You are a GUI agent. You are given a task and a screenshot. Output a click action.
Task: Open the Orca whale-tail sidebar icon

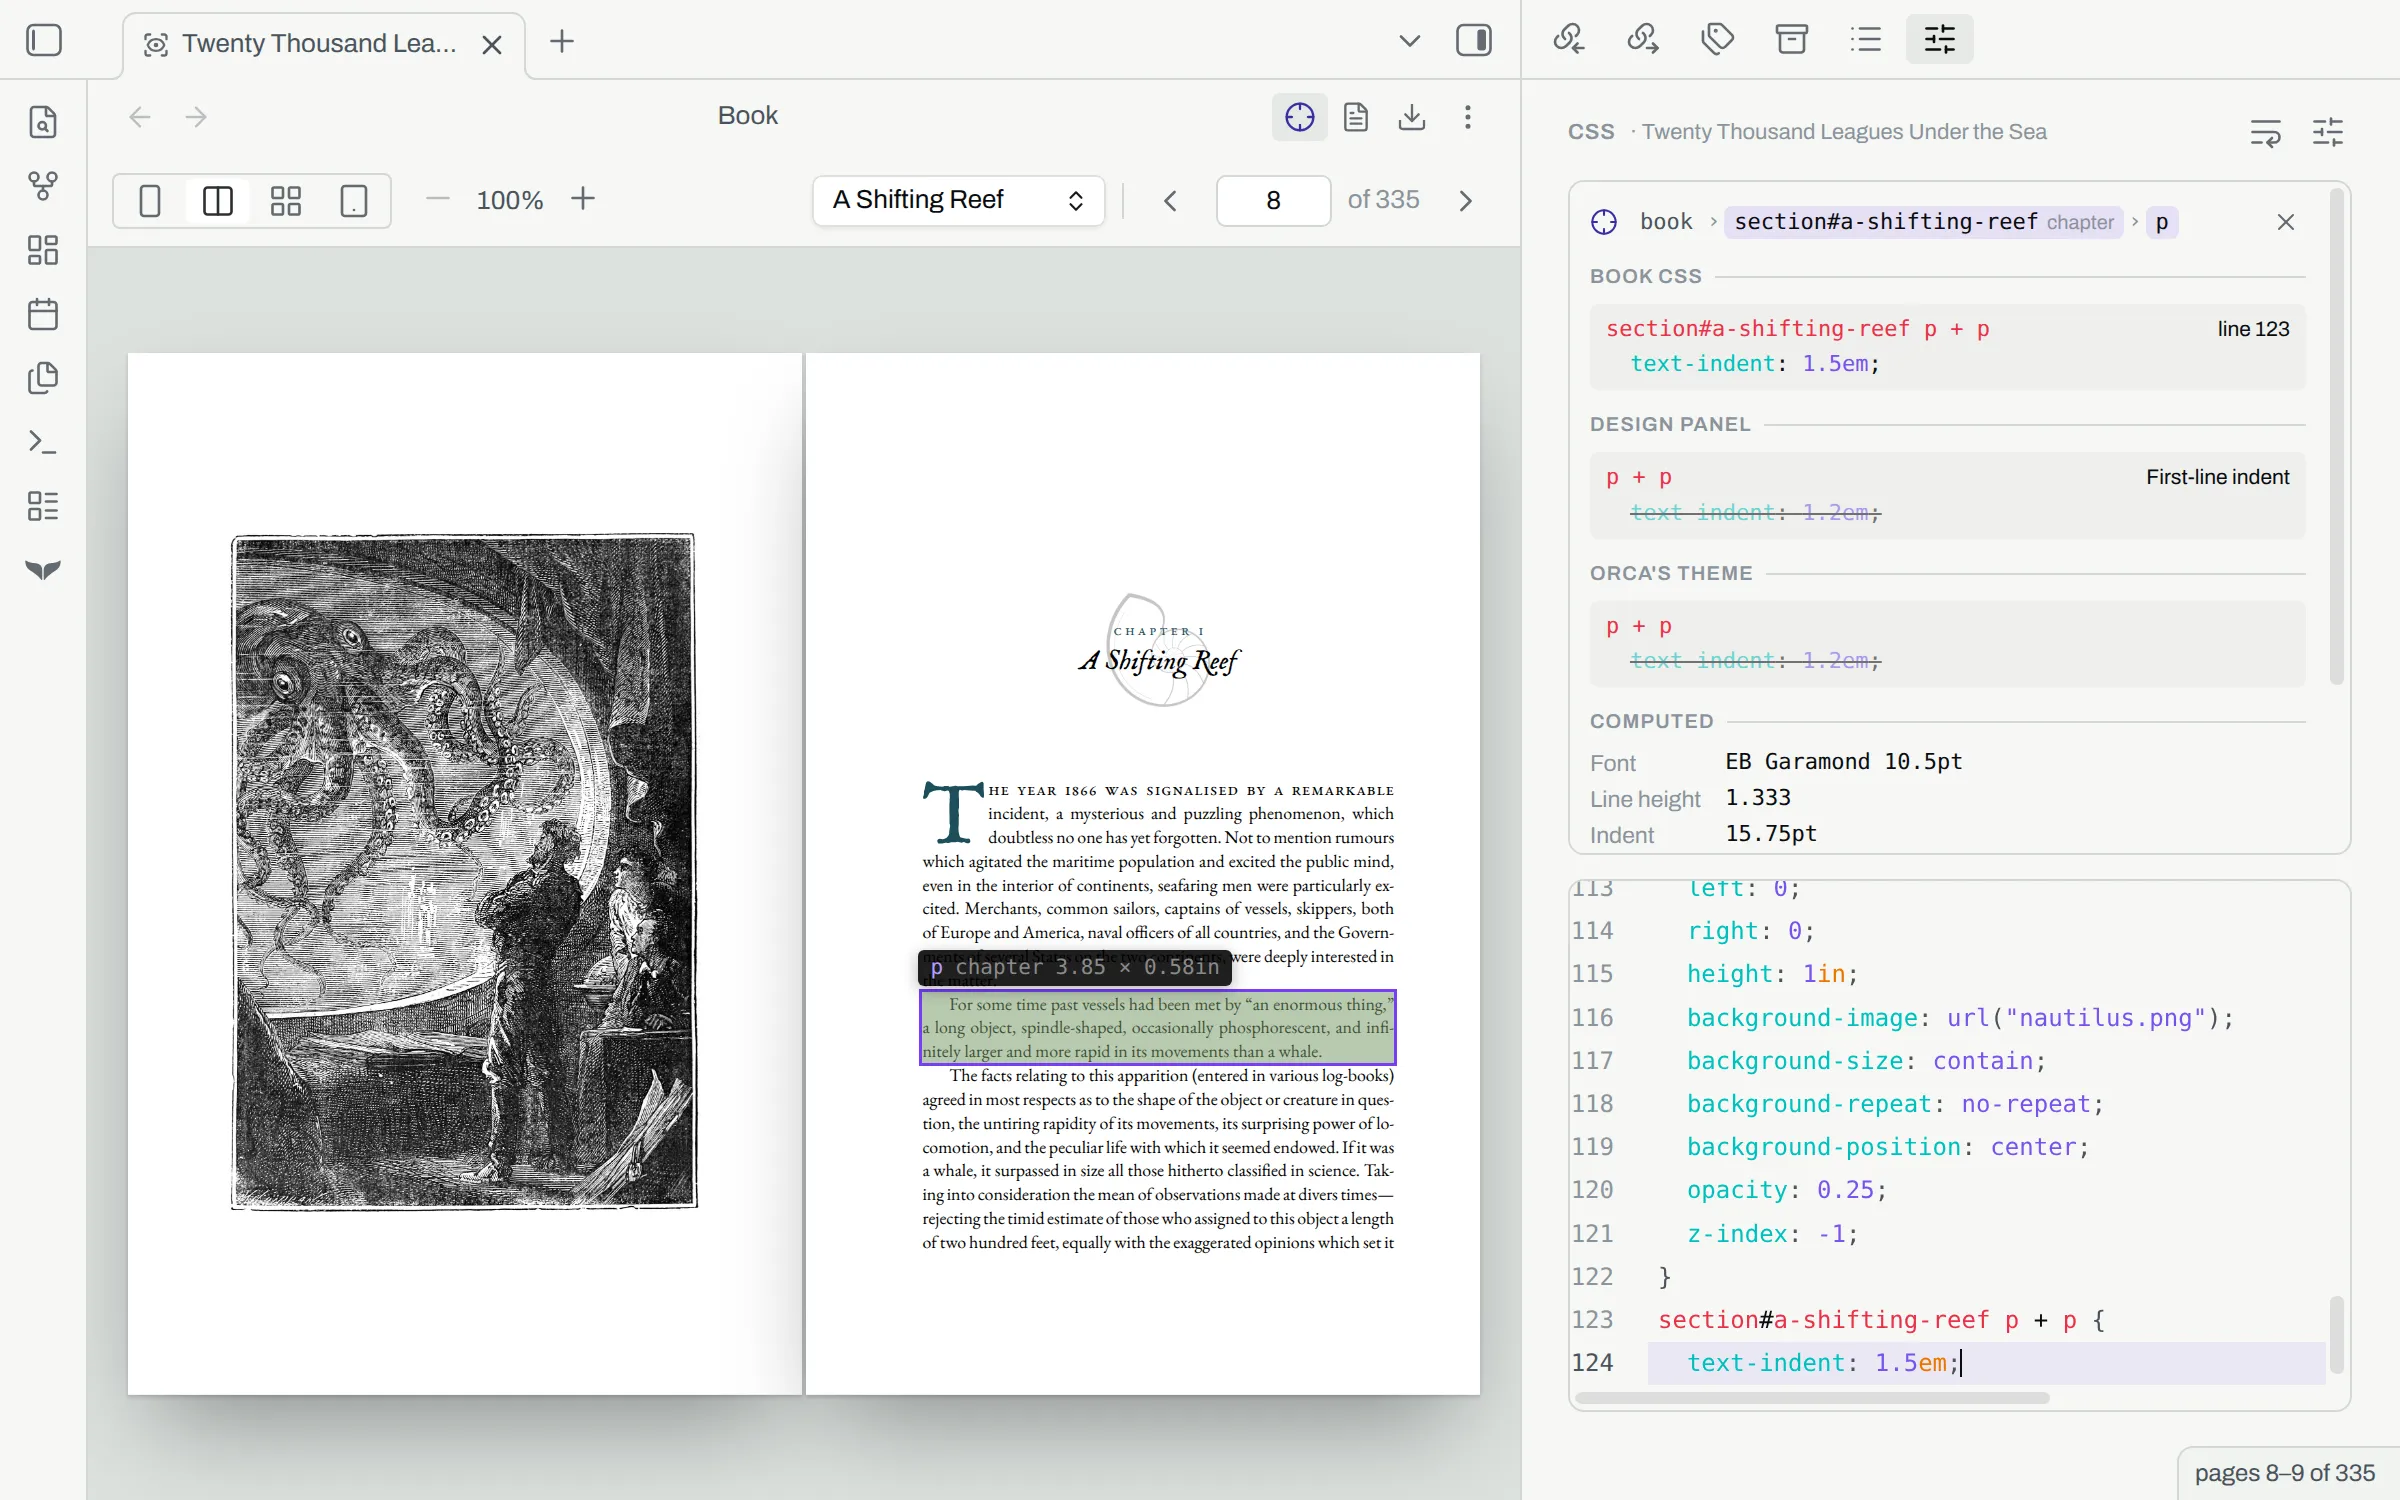click(x=43, y=570)
